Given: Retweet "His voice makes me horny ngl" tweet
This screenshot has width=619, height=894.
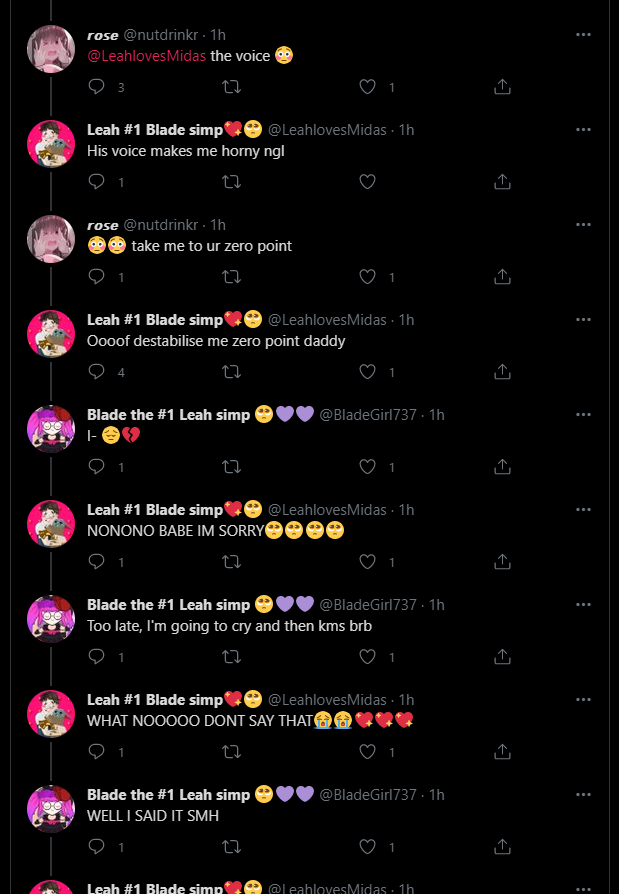Looking at the screenshot, I should point(231,182).
